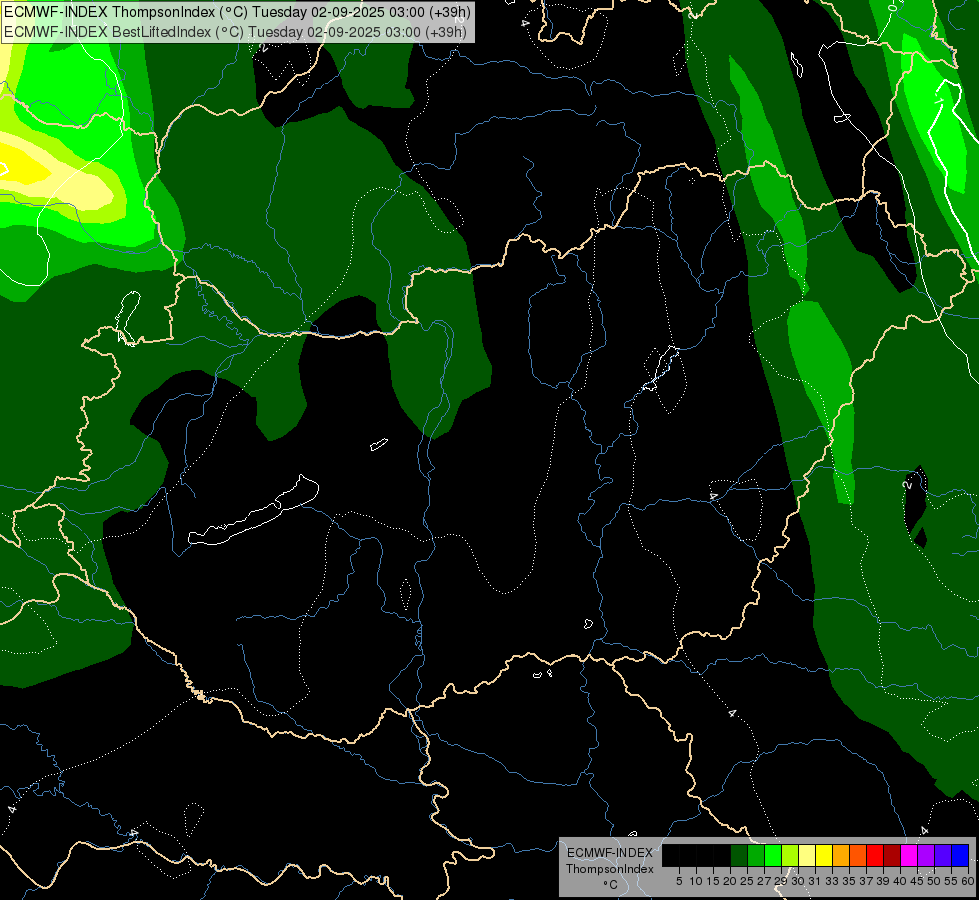979x900 pixels.
Task: Click the purple 45-50 legend swatch
Action: pos(926,855)
